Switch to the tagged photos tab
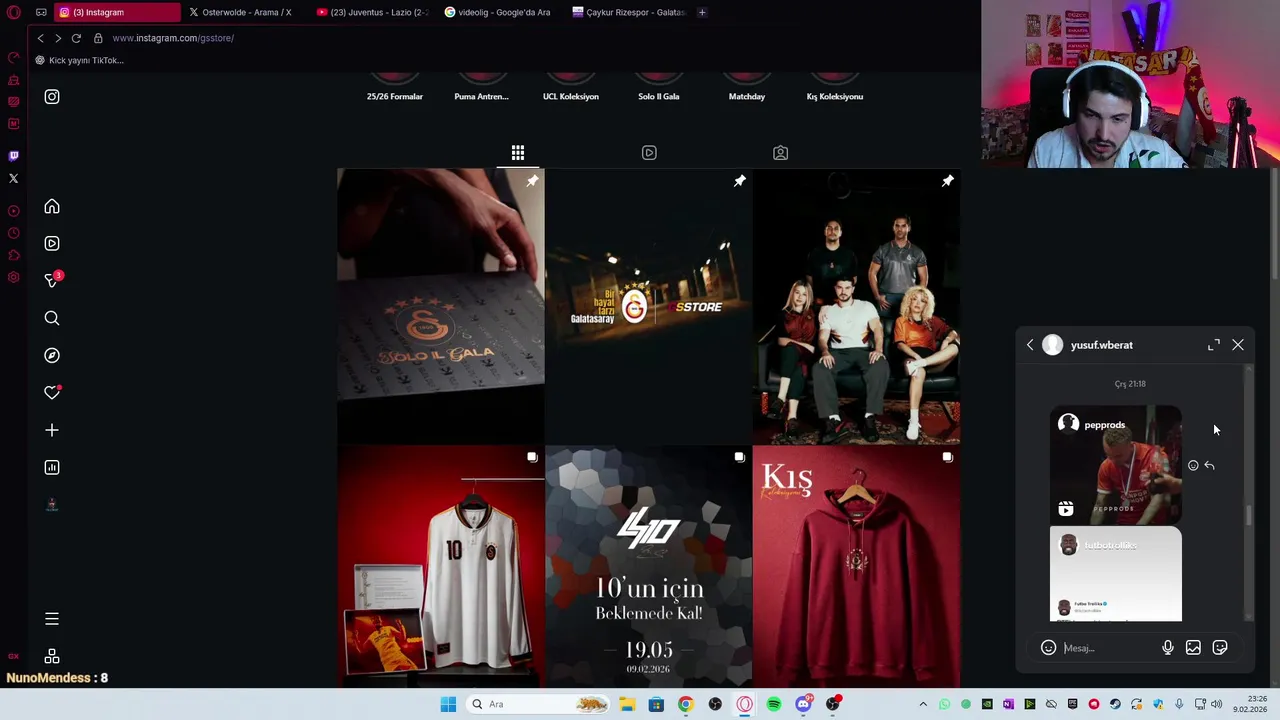Viewport: 1280px width, 720px height. pos(780,153)
